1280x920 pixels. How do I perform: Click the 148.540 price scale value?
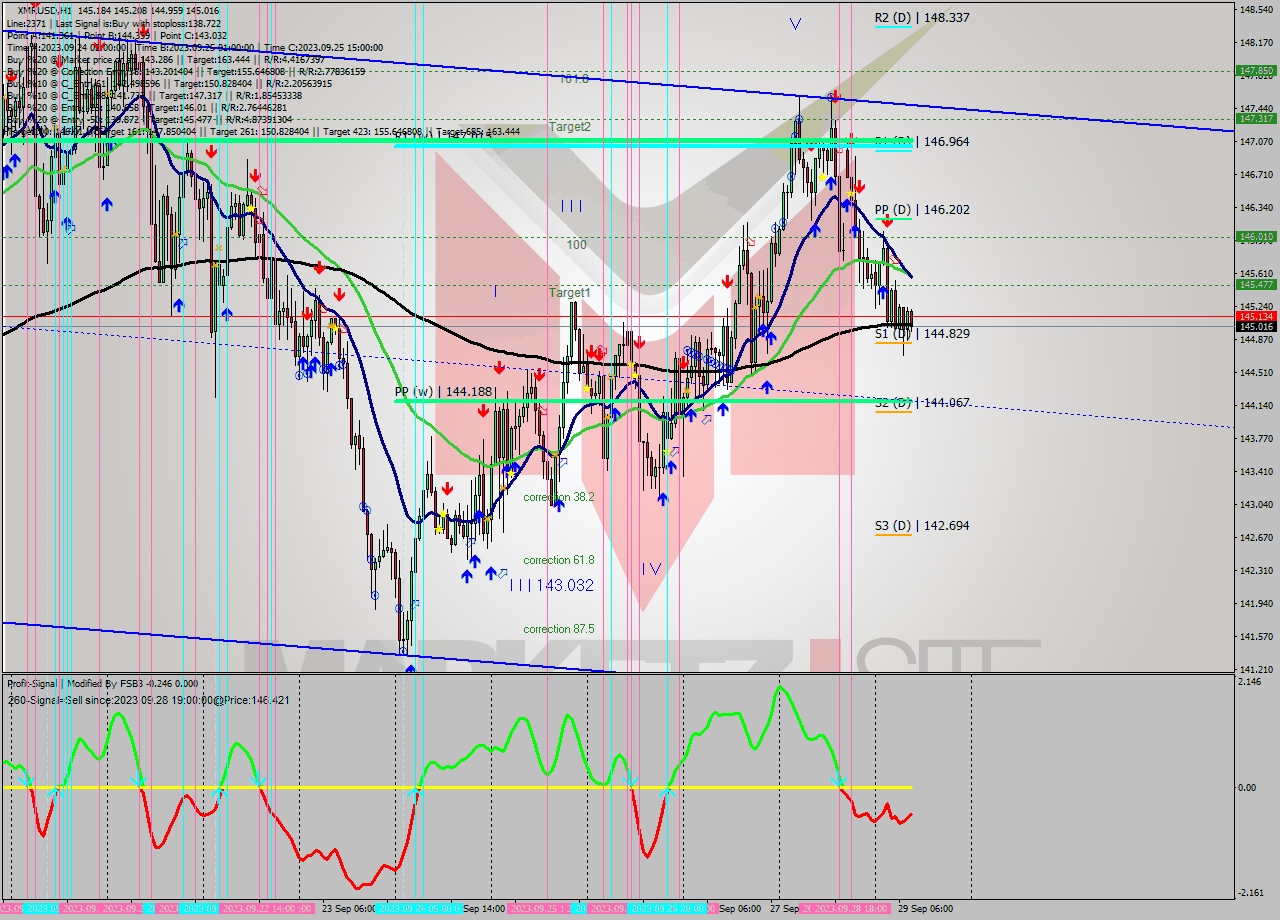[x=1256, y=9]
